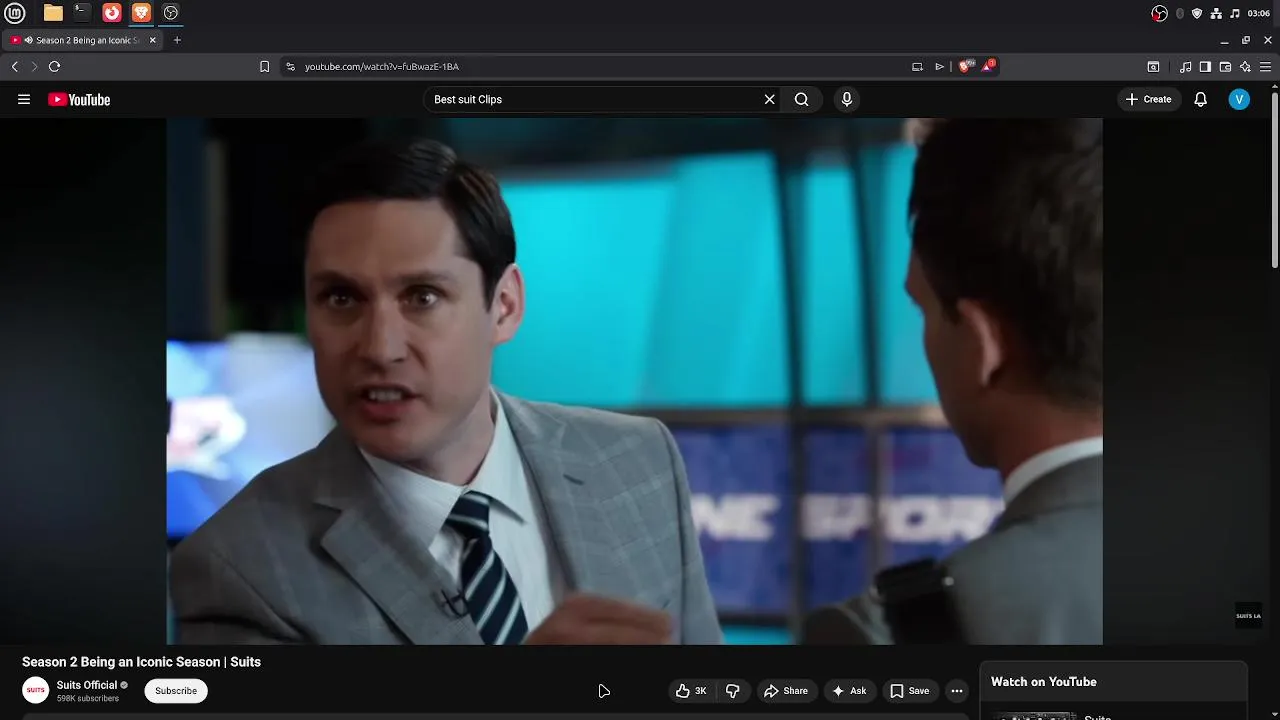Screen dimensions: 1280x720
Task: Go back in browser history
Action: point(15,66)
